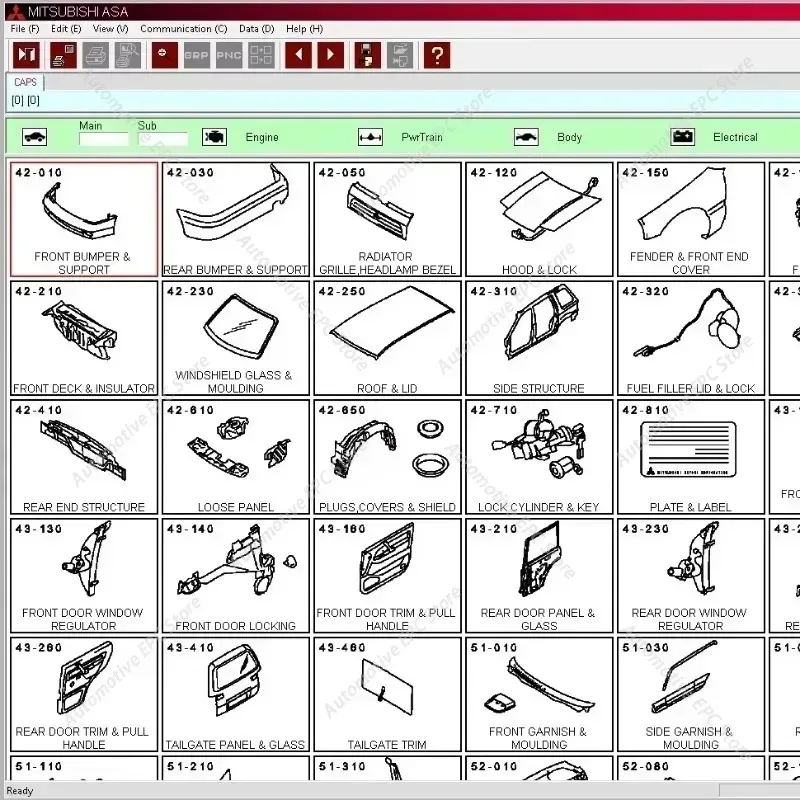Click the floppy disk save icon
The height and width of the screenshot is (800, 800).
tap(368, 55)
